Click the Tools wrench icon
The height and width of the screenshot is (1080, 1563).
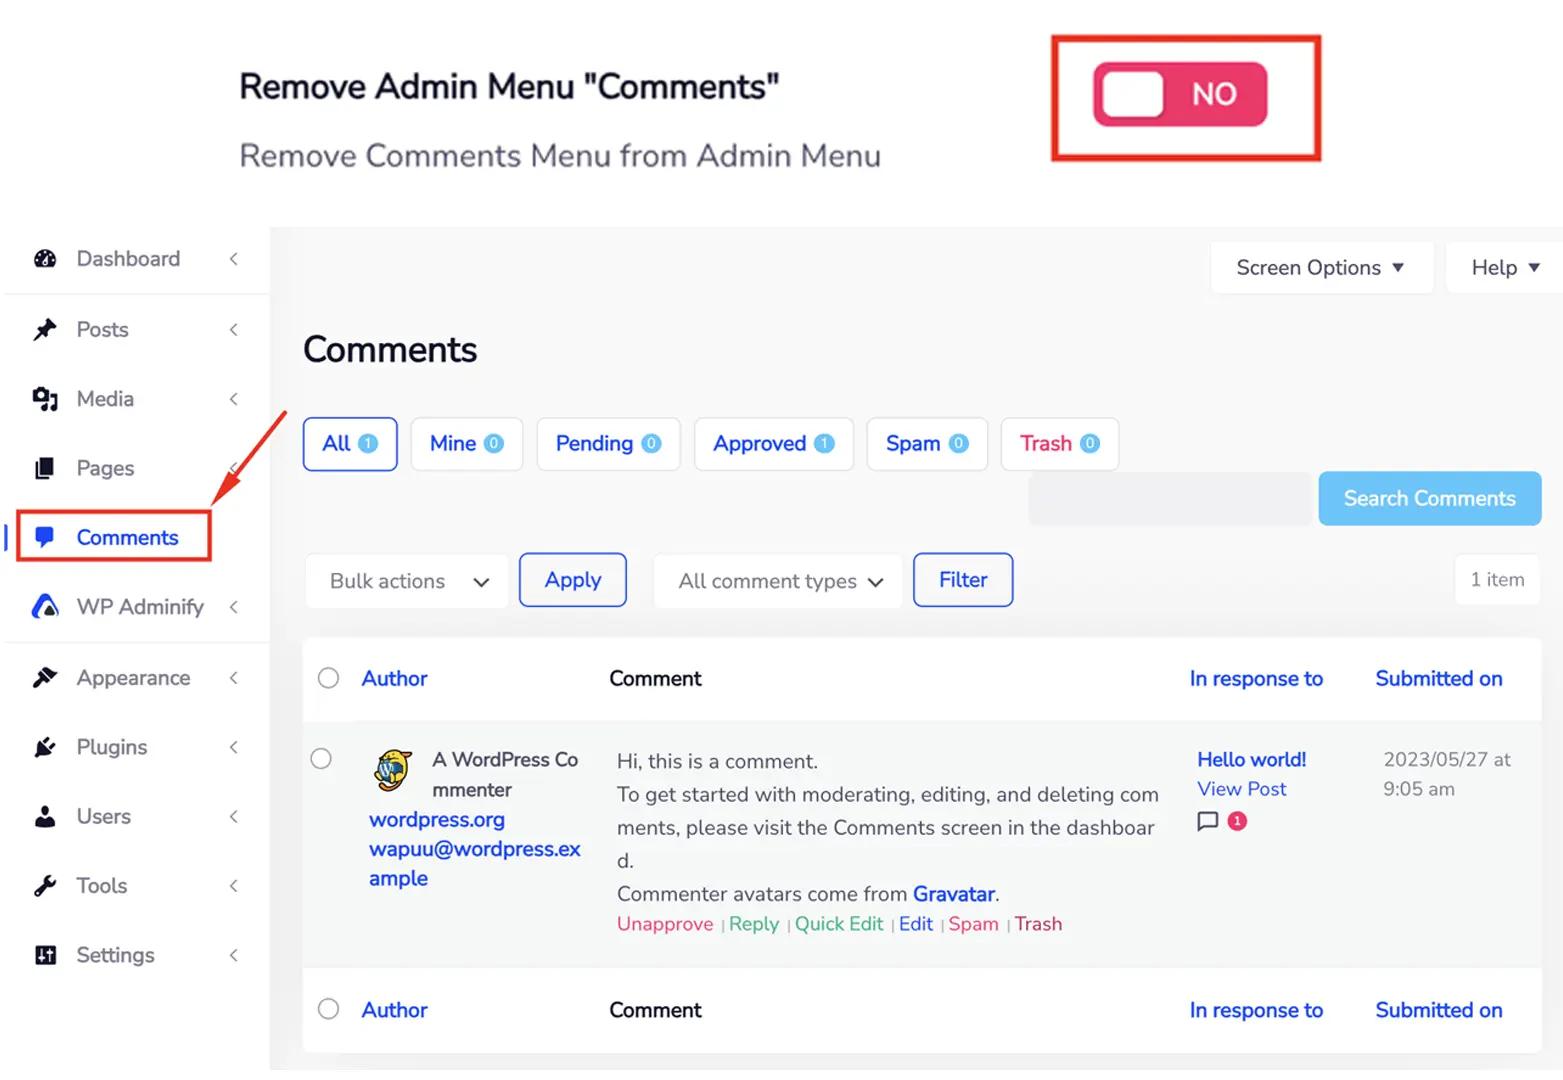pos(45,886)
